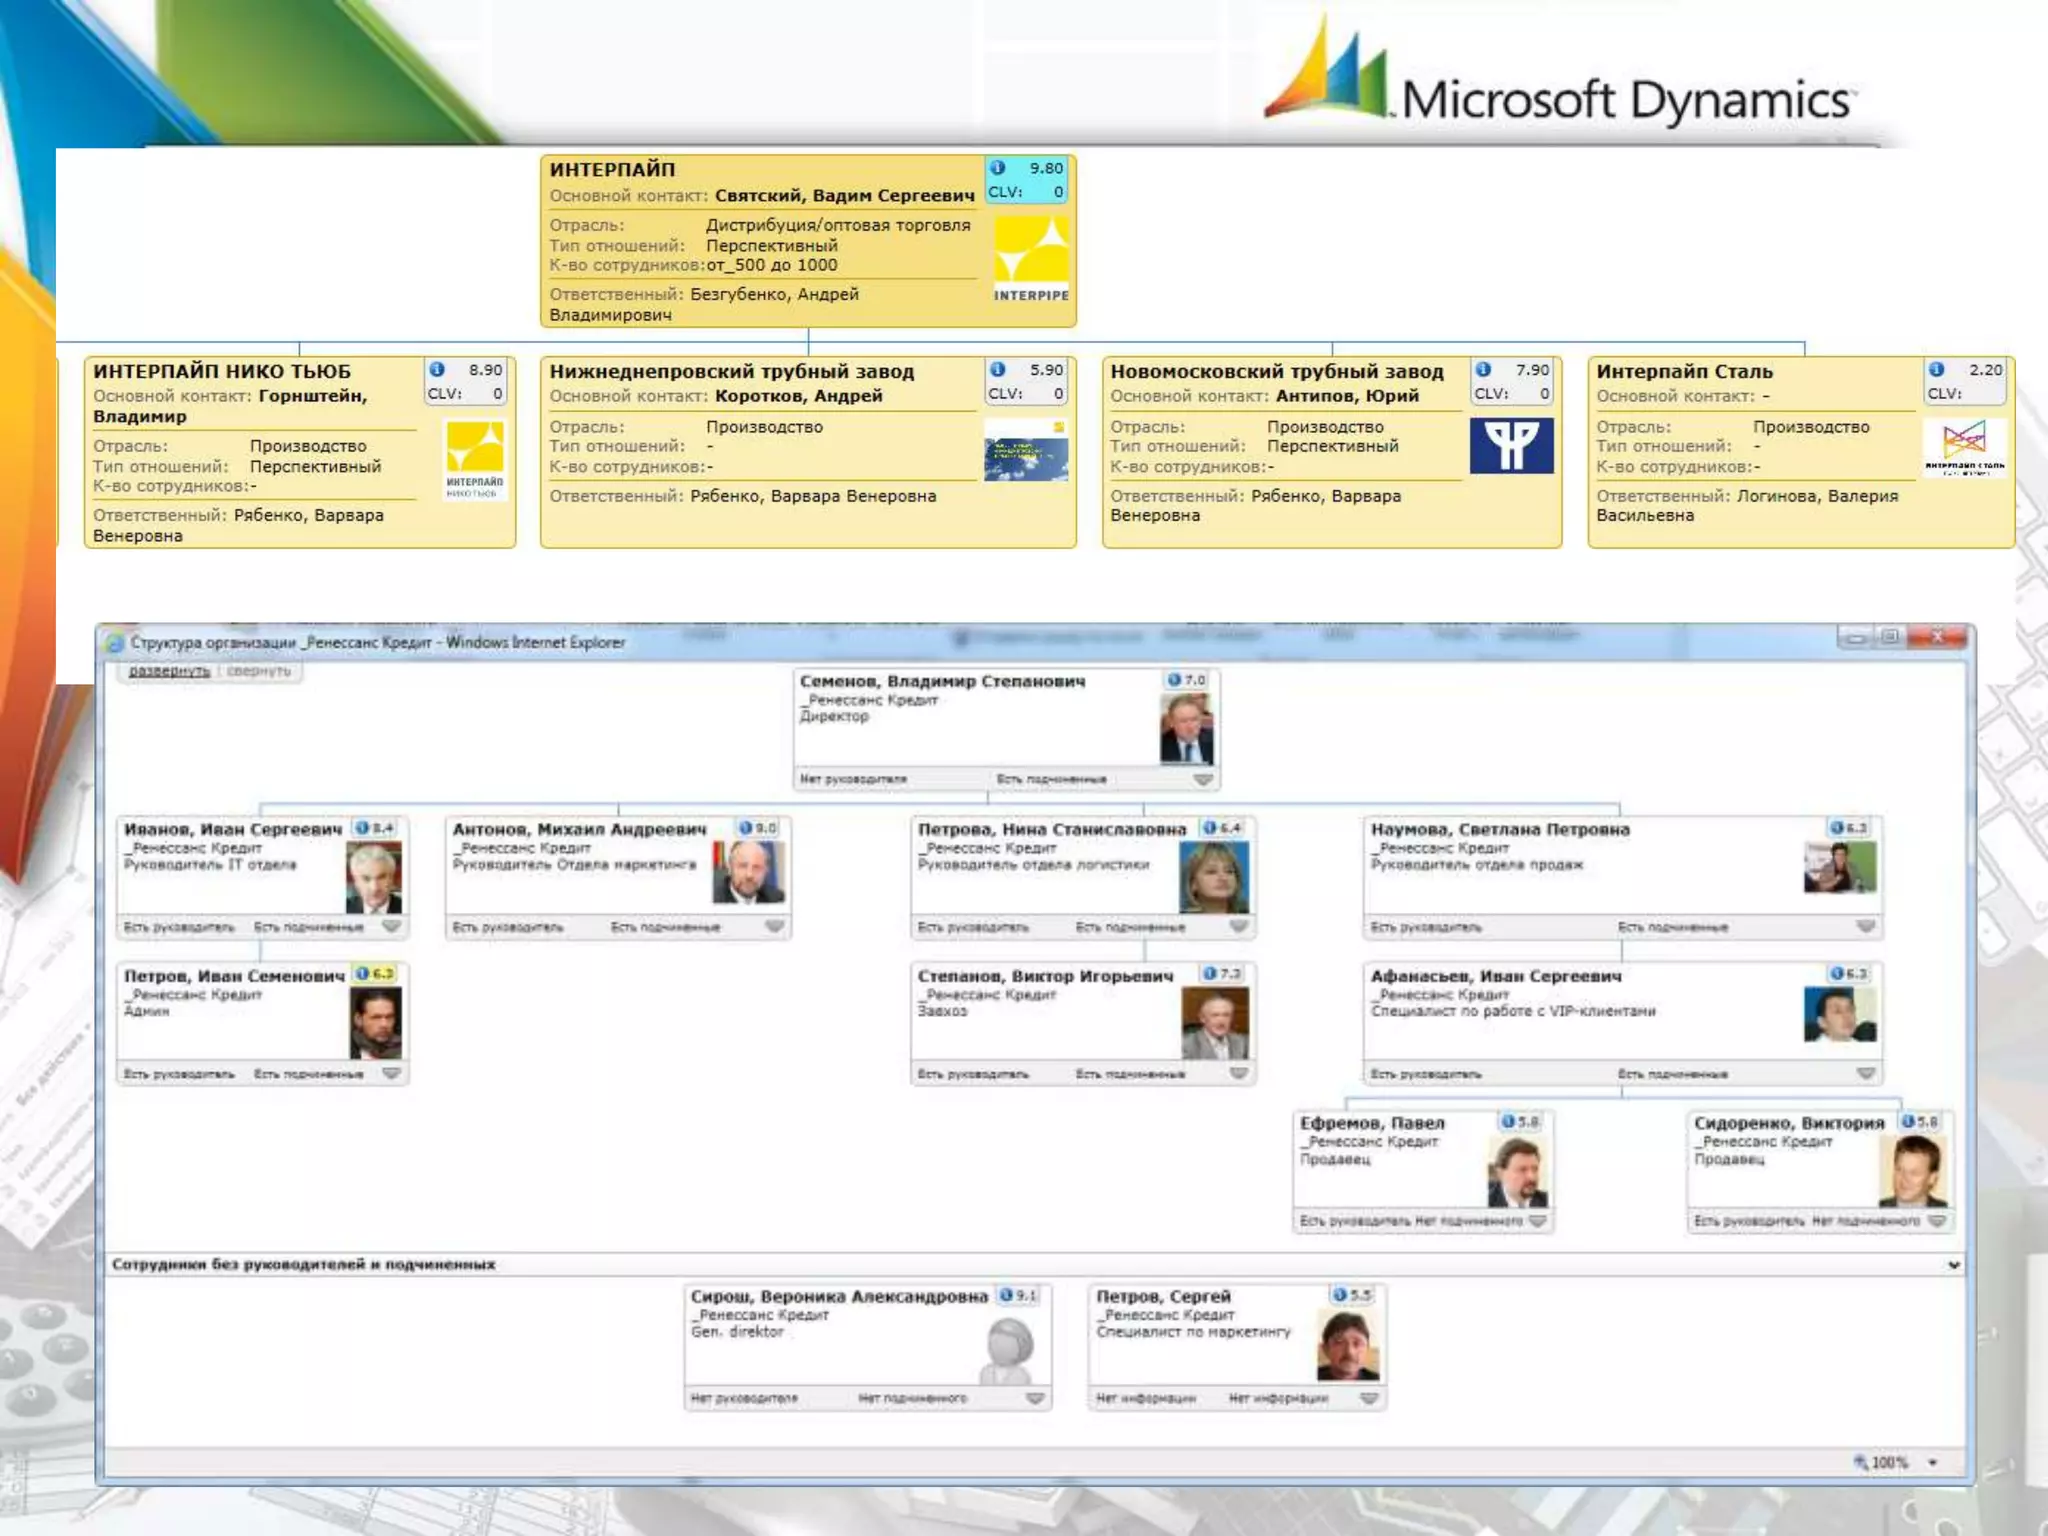This screenshot has height=1536, width=2048.
Task: Open dropdown arrow on Петров, Сергей card
Action: click(1369, 1398)
